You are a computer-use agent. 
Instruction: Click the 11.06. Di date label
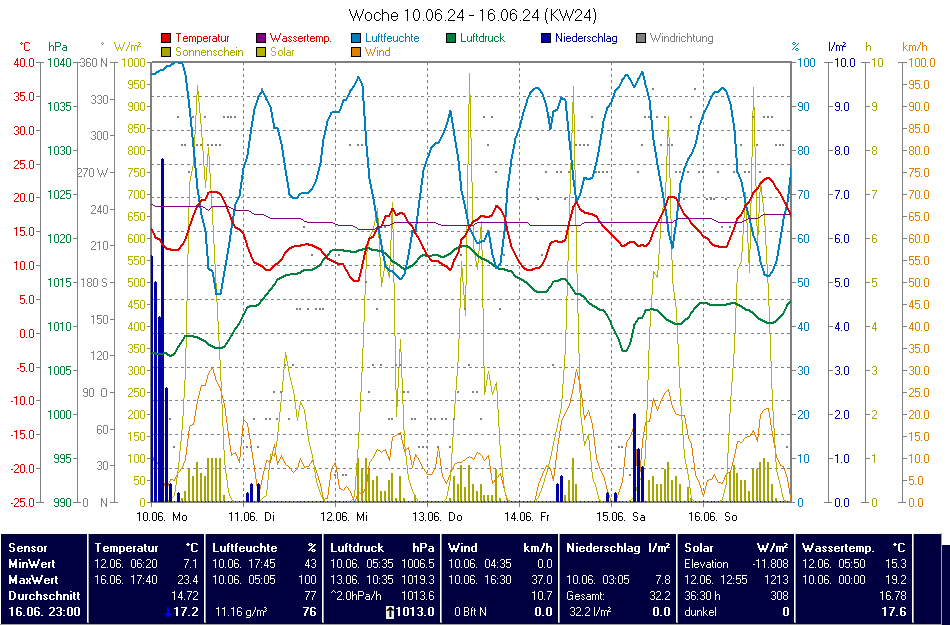[x=251, y=517]
